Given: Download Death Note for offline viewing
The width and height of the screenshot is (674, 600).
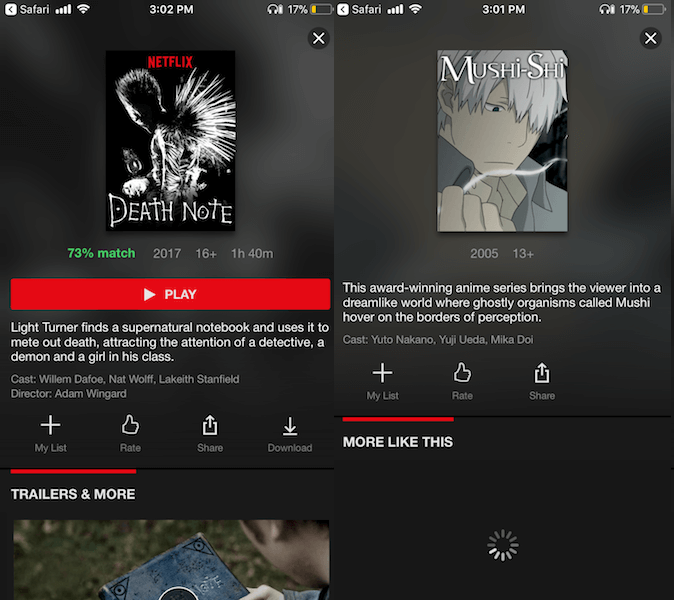Looking at the screenshot, I should pyautogui.click(x=290, y=434).
